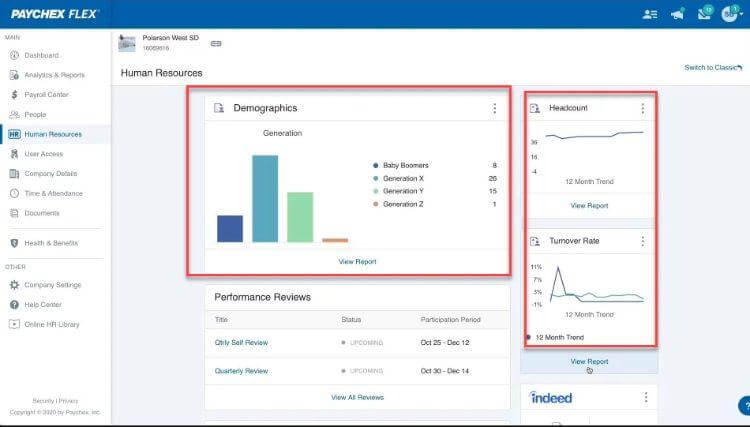Click the Health & Benefits shield icon
The width and height of the screenshot is (750, 427).
point(14,243)
